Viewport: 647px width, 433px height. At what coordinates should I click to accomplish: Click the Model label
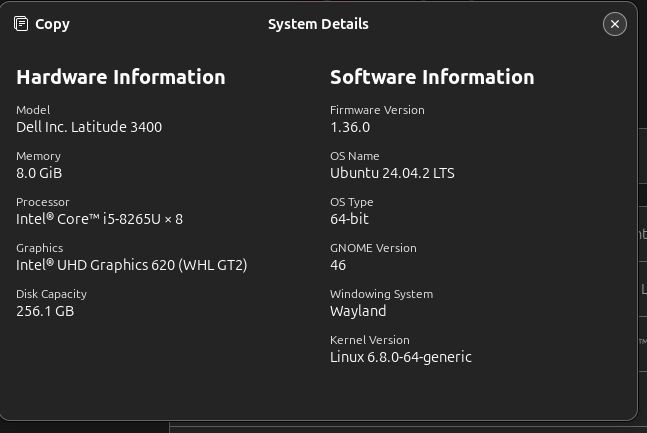[x=33, y=110]
